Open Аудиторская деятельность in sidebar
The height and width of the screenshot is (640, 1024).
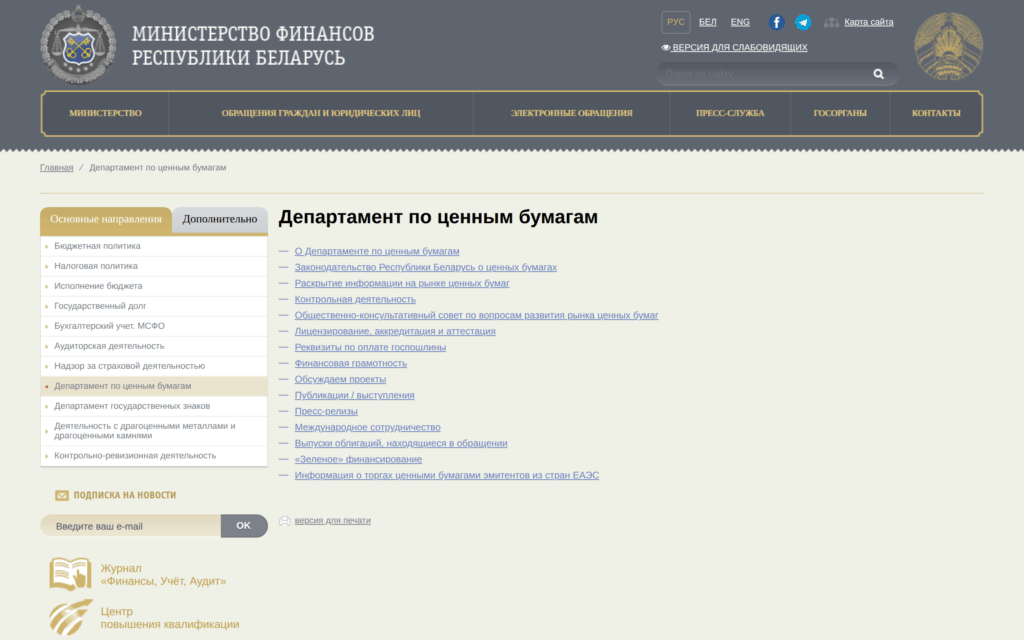(154, 346)
